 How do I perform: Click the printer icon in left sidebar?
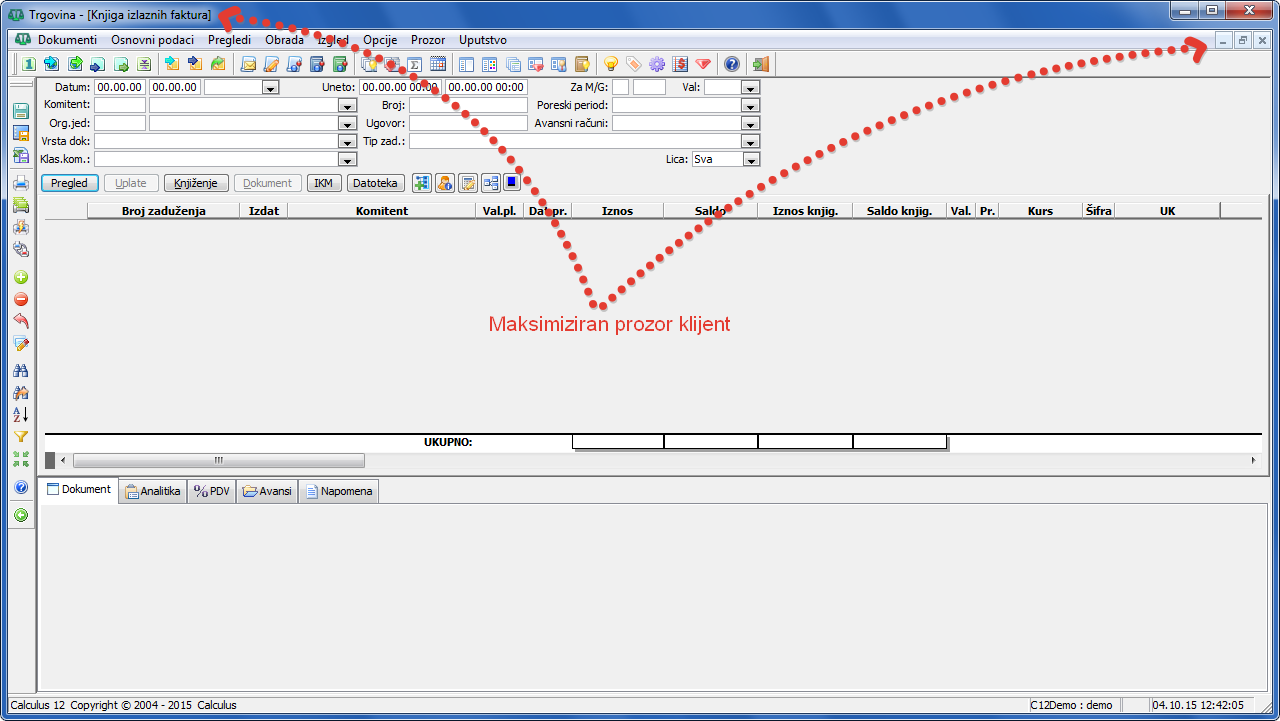pos(20,183)
